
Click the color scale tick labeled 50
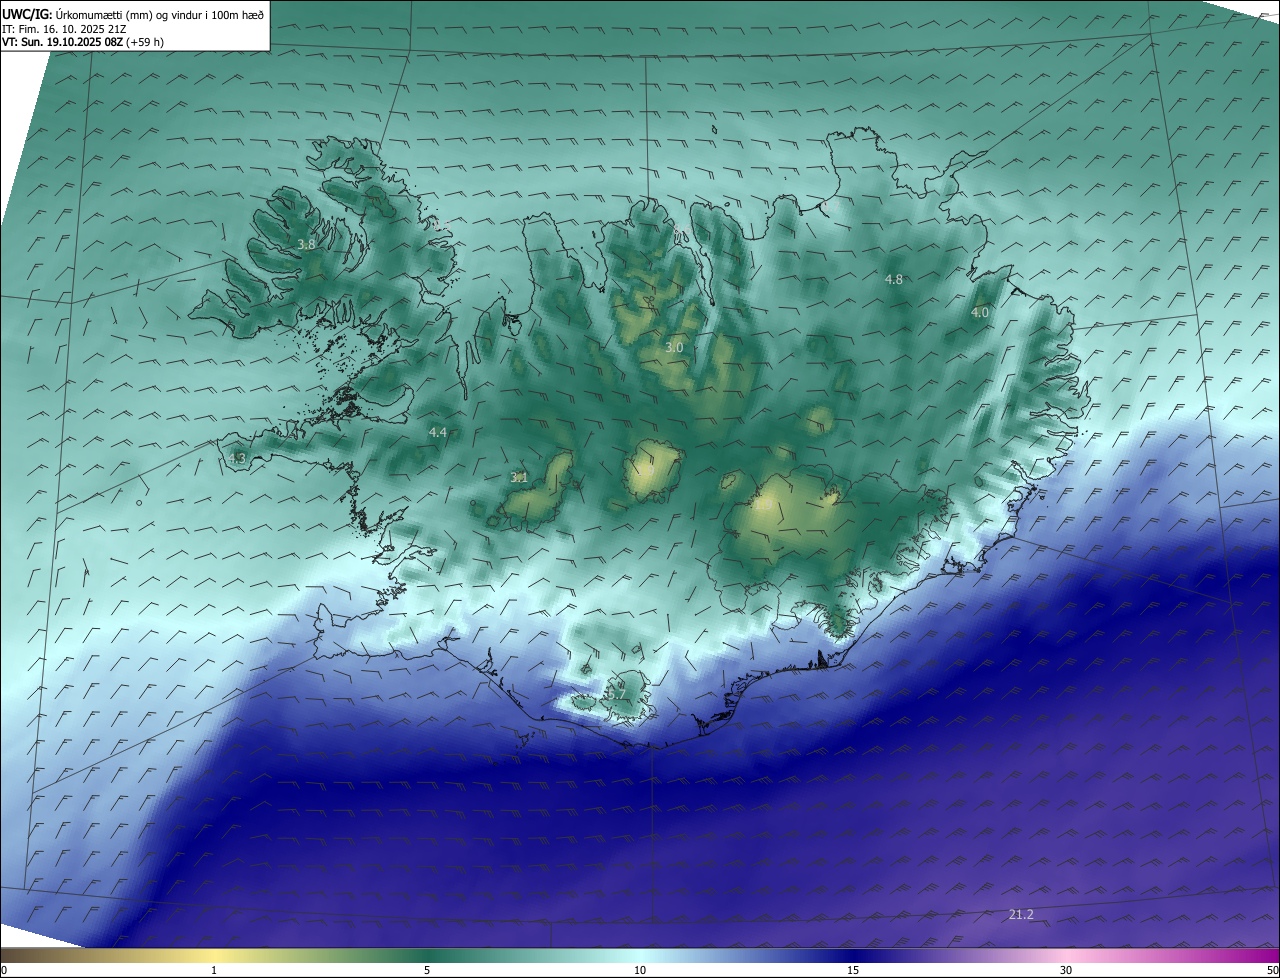(x=1272, y=970)
